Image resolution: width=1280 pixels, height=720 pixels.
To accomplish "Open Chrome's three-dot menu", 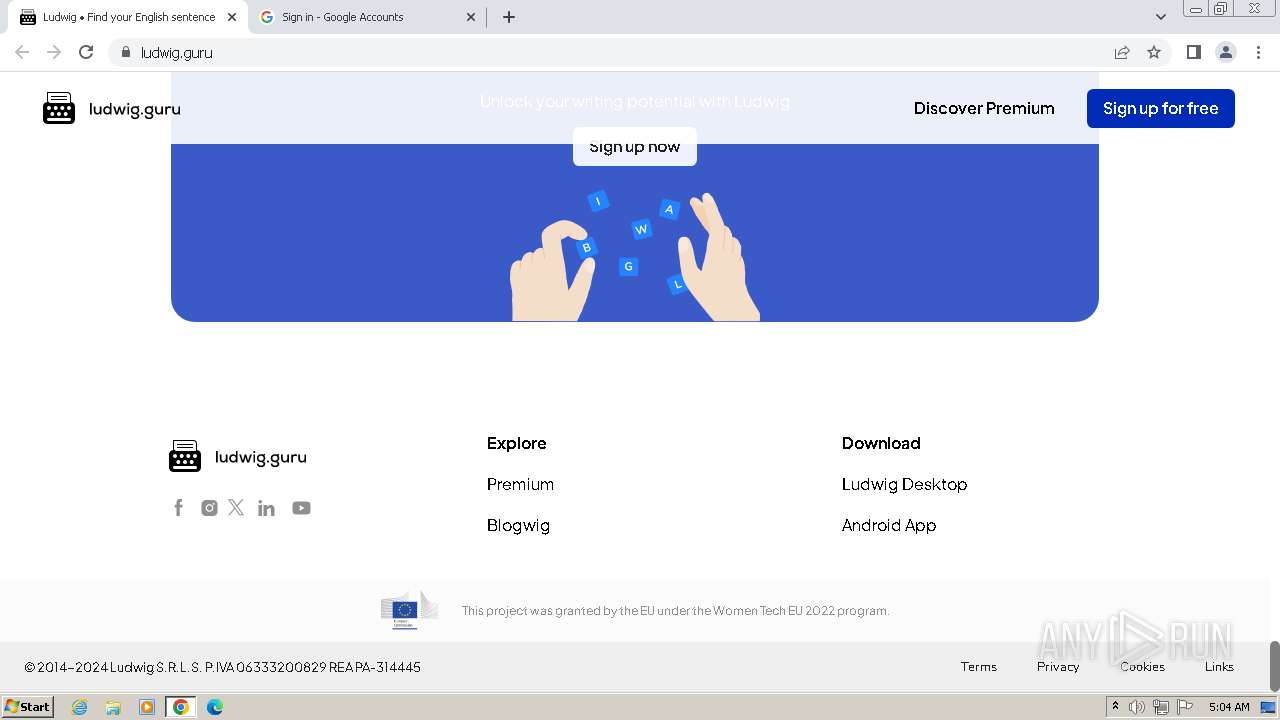I will (1258, 52).
